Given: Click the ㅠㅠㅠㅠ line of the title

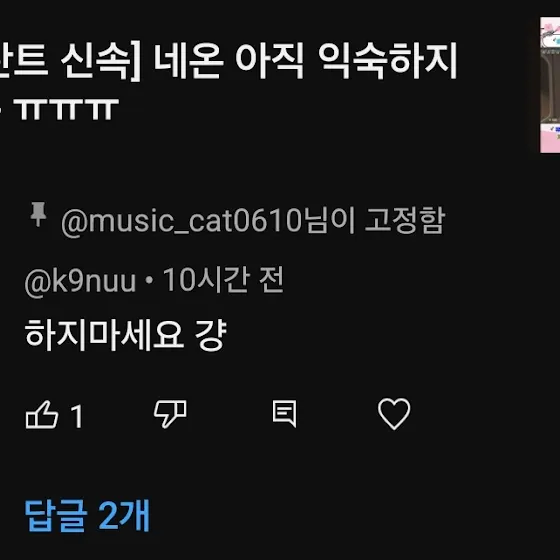Looking at the screenshot, I should (66, 109).
